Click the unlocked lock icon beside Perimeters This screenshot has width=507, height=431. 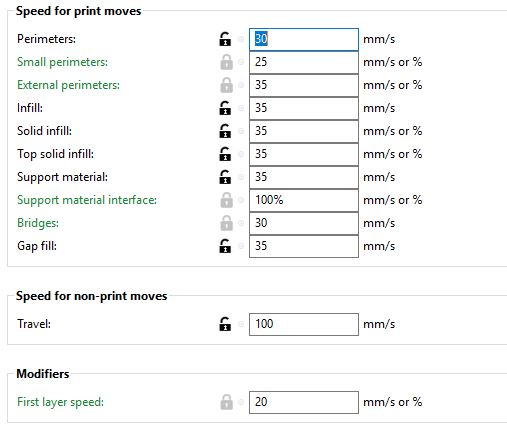click(225, 39)
